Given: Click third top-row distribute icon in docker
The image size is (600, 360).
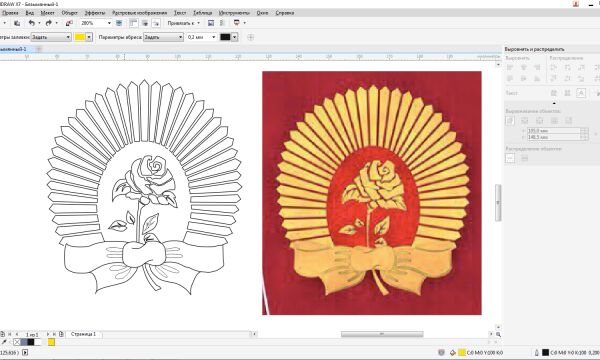Looking at the screenshot, I should pos(582,68).
